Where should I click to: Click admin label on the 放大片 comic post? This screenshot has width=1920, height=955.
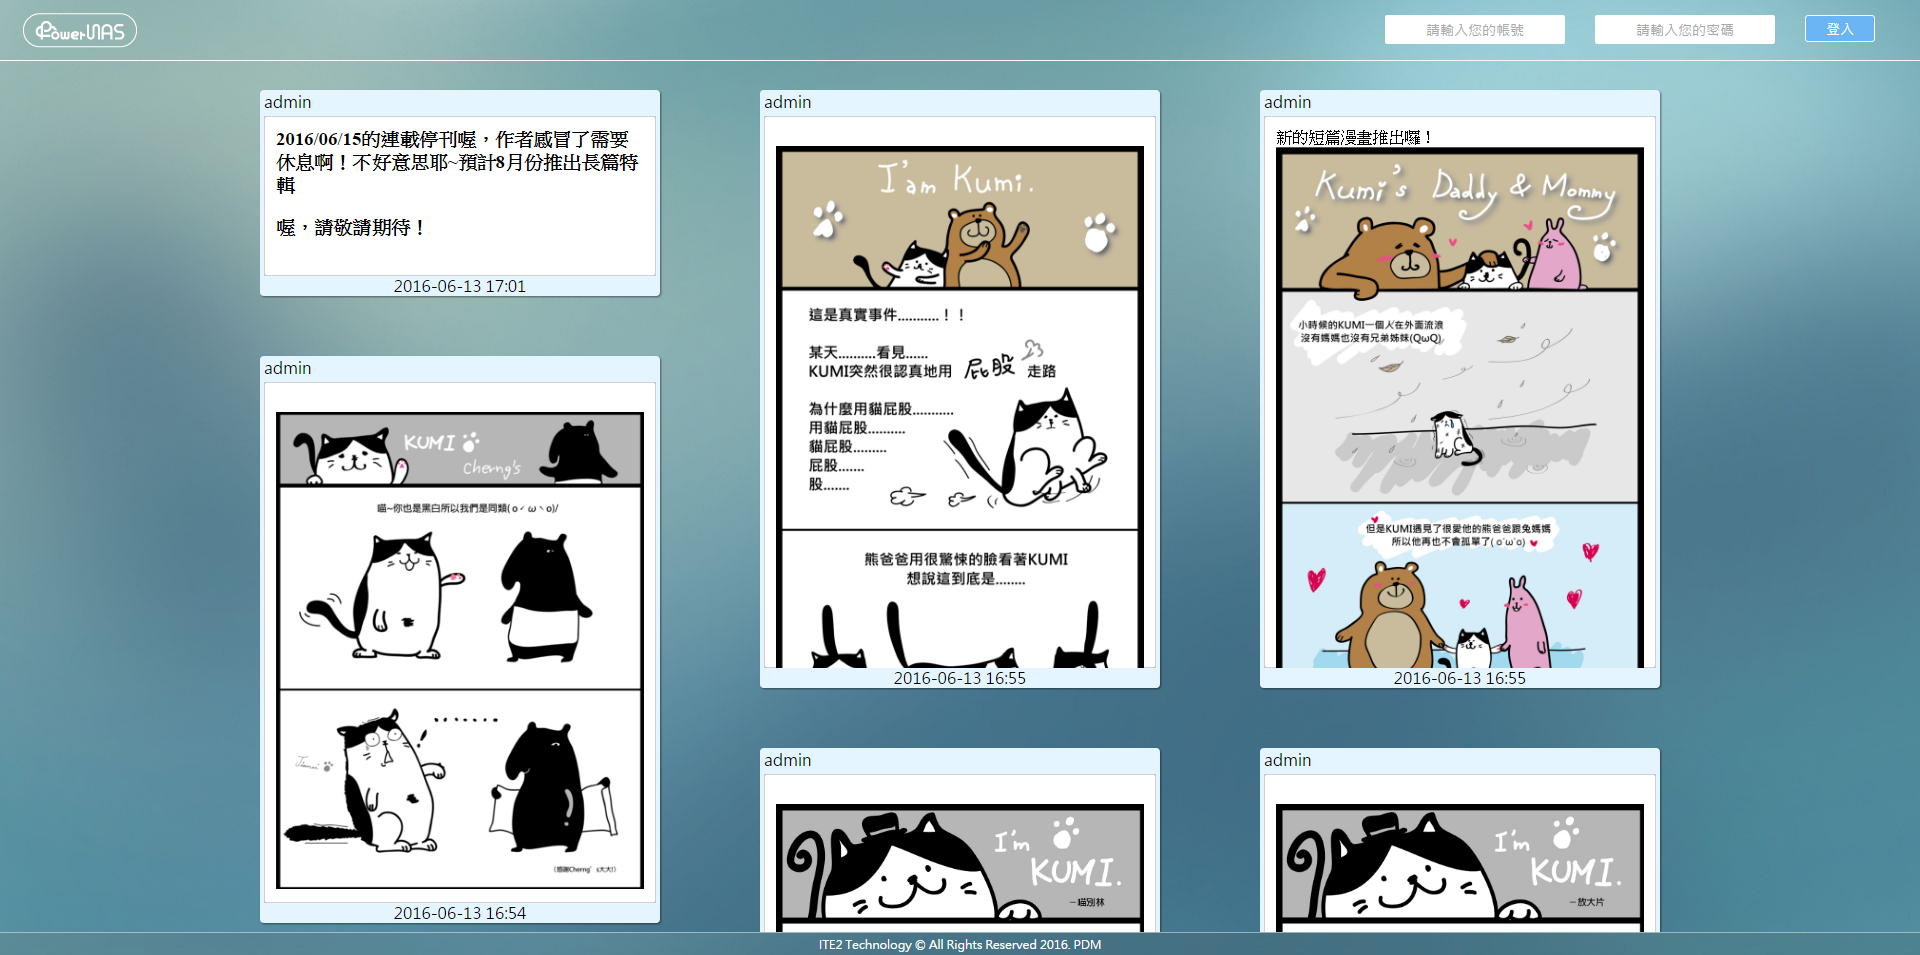coord(1288,760)
